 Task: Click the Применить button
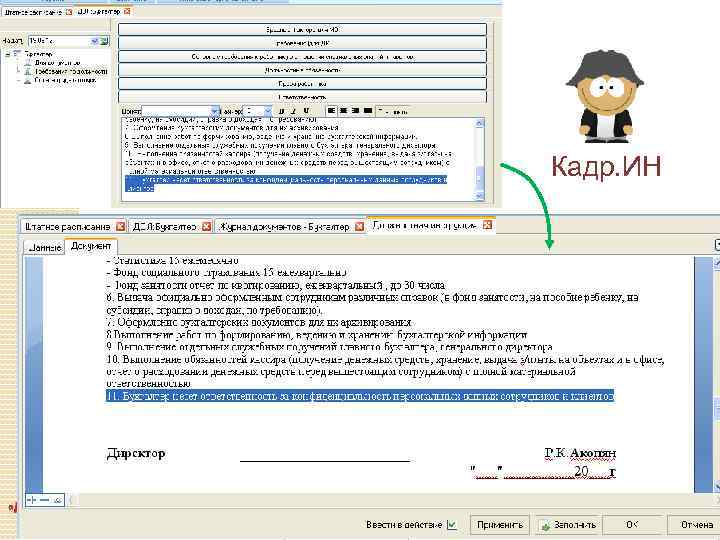tap(500, 525)
